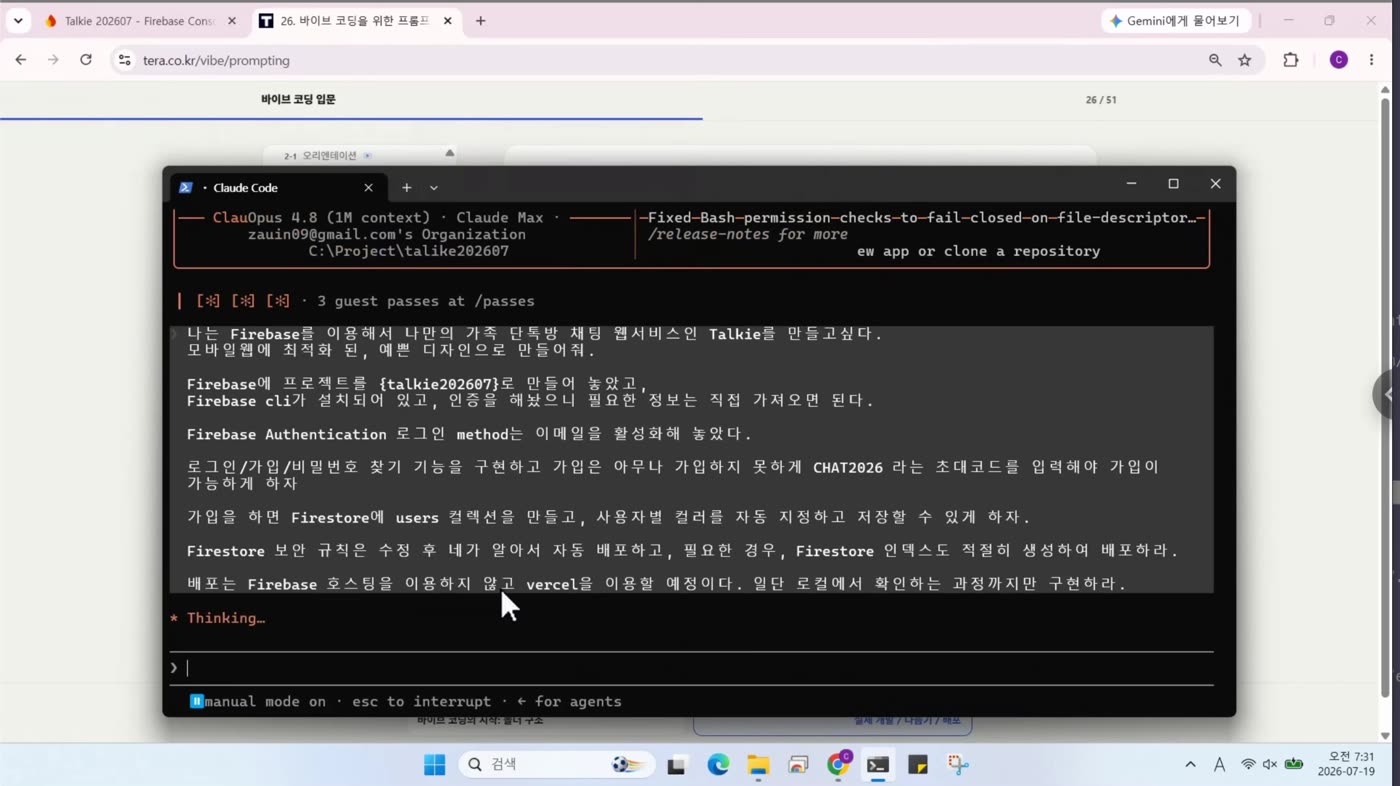1400x786 pixels.
Task: Open a new Chrome tab with the plus button
Action: click(481, 21)
